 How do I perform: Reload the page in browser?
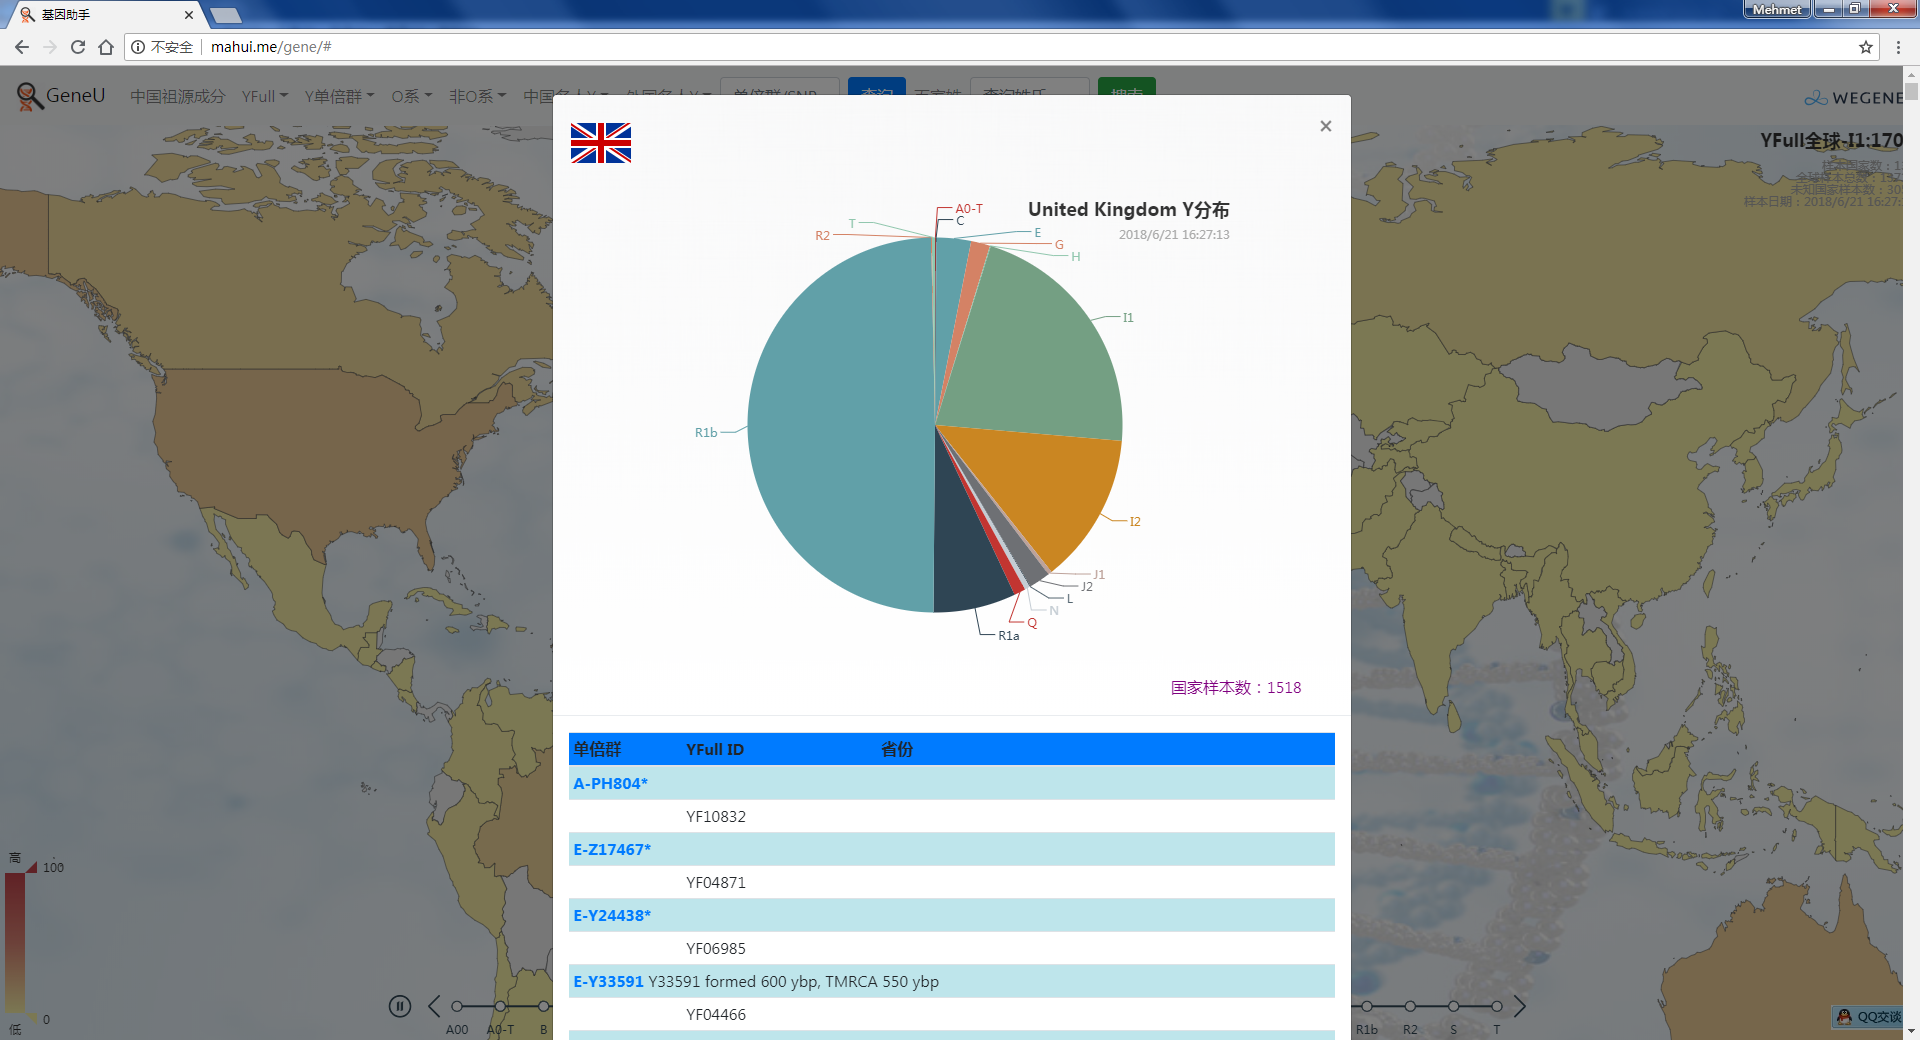(x=78, y=47)
